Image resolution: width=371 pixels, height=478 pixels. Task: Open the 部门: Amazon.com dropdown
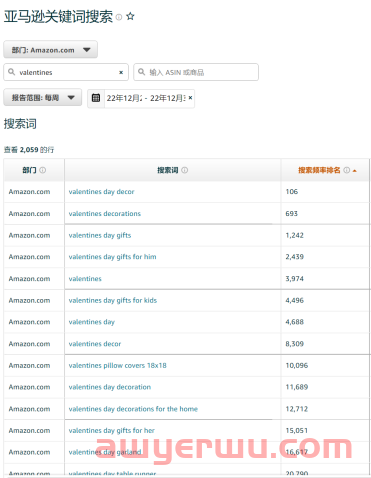coord(51,50)
